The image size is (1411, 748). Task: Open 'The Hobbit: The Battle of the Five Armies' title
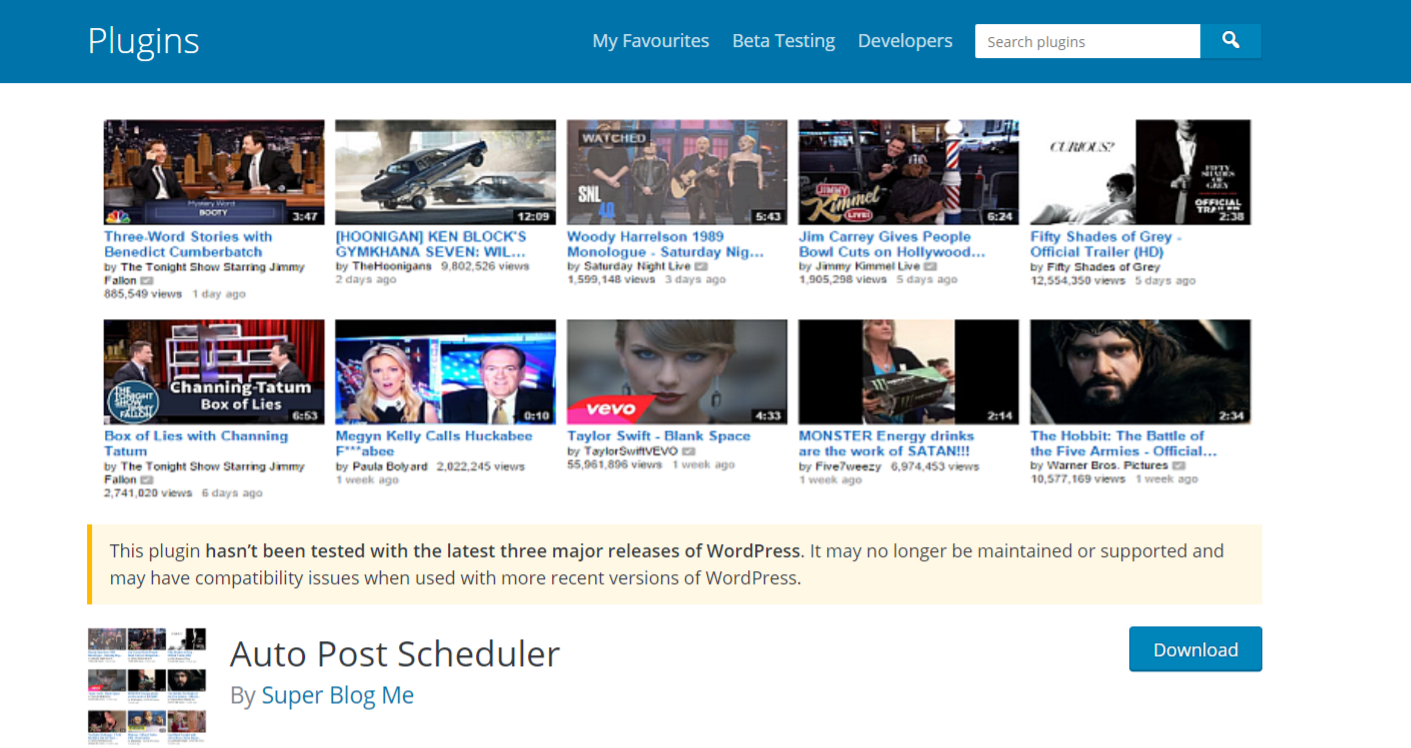(1124, 443)
